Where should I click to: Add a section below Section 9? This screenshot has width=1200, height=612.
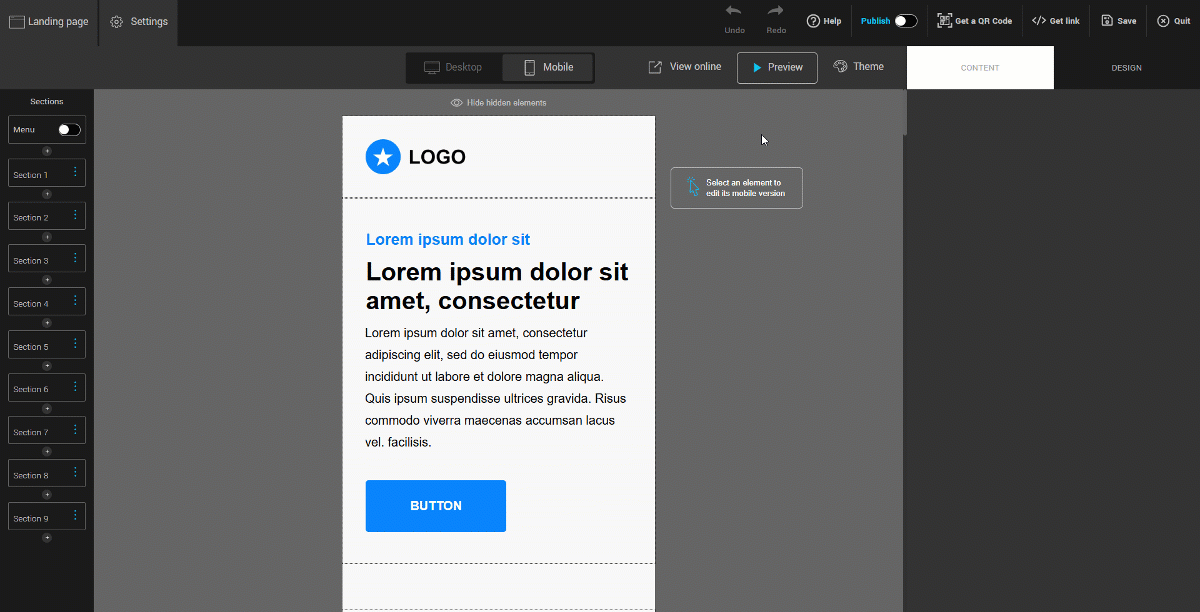click(47, 538)
